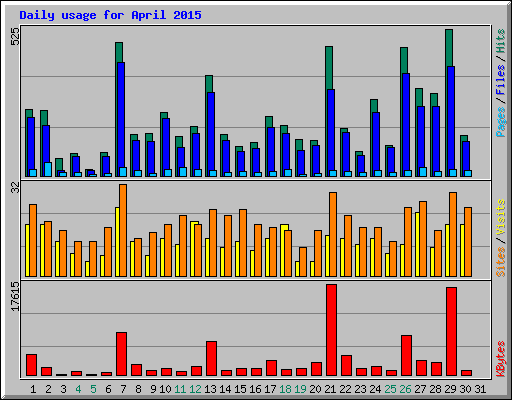Click the "525" axis maximum label

tap(15, 37)
